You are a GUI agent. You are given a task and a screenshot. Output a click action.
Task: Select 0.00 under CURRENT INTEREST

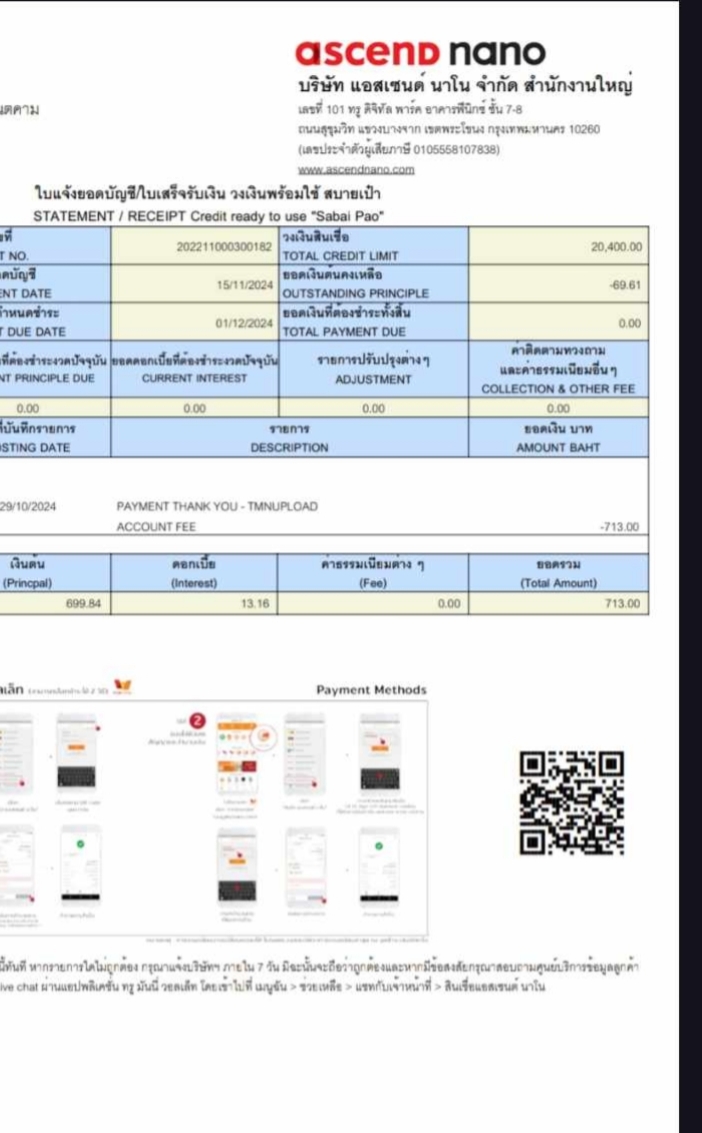[x=194, y=408]
